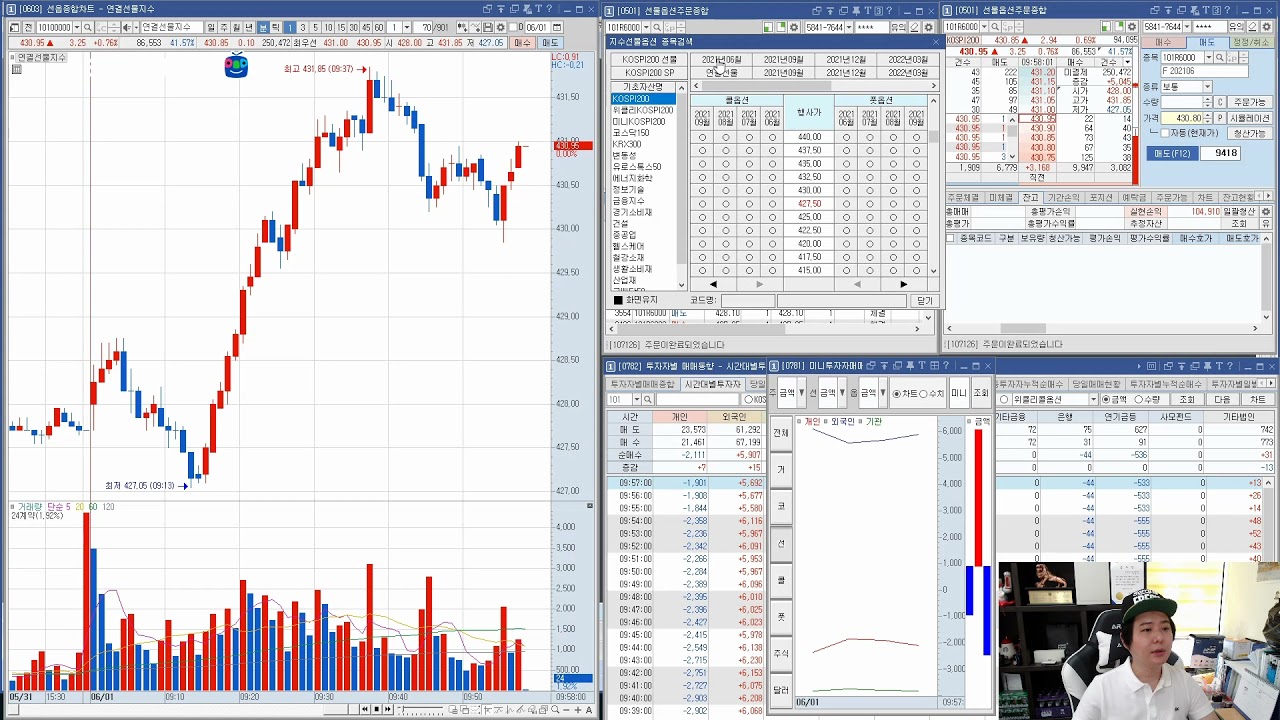The height and width of the screenshot is (720, 1280).
Task: Select the 수치 radio in mini investor window
Action: [923, 393]
